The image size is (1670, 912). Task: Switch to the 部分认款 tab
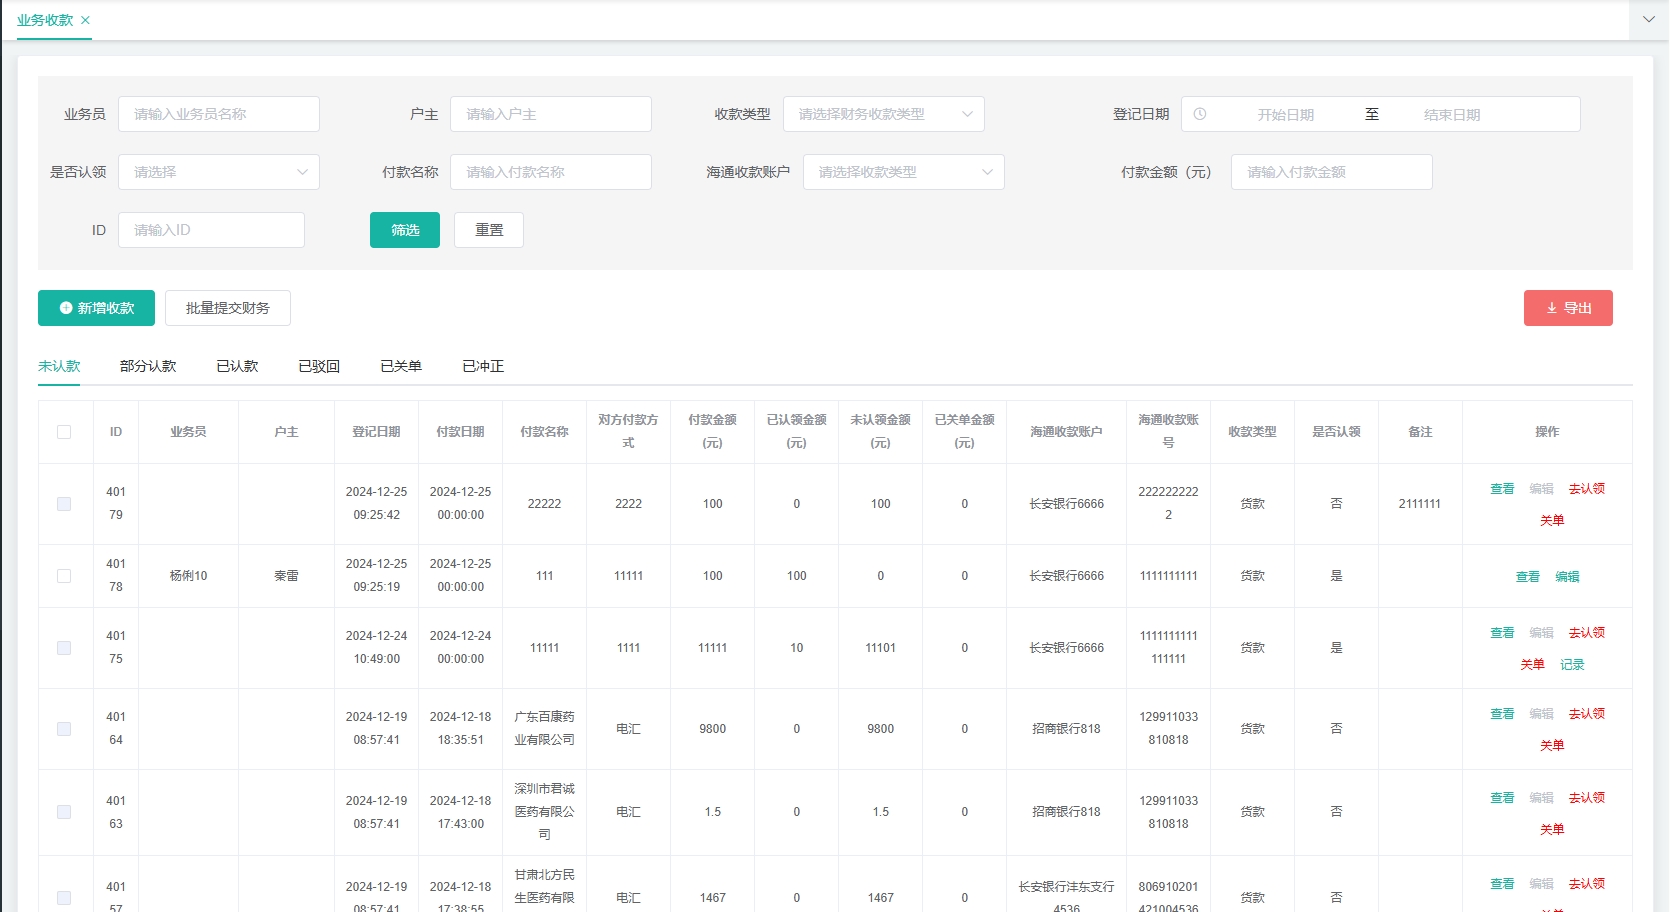point(148,366)
